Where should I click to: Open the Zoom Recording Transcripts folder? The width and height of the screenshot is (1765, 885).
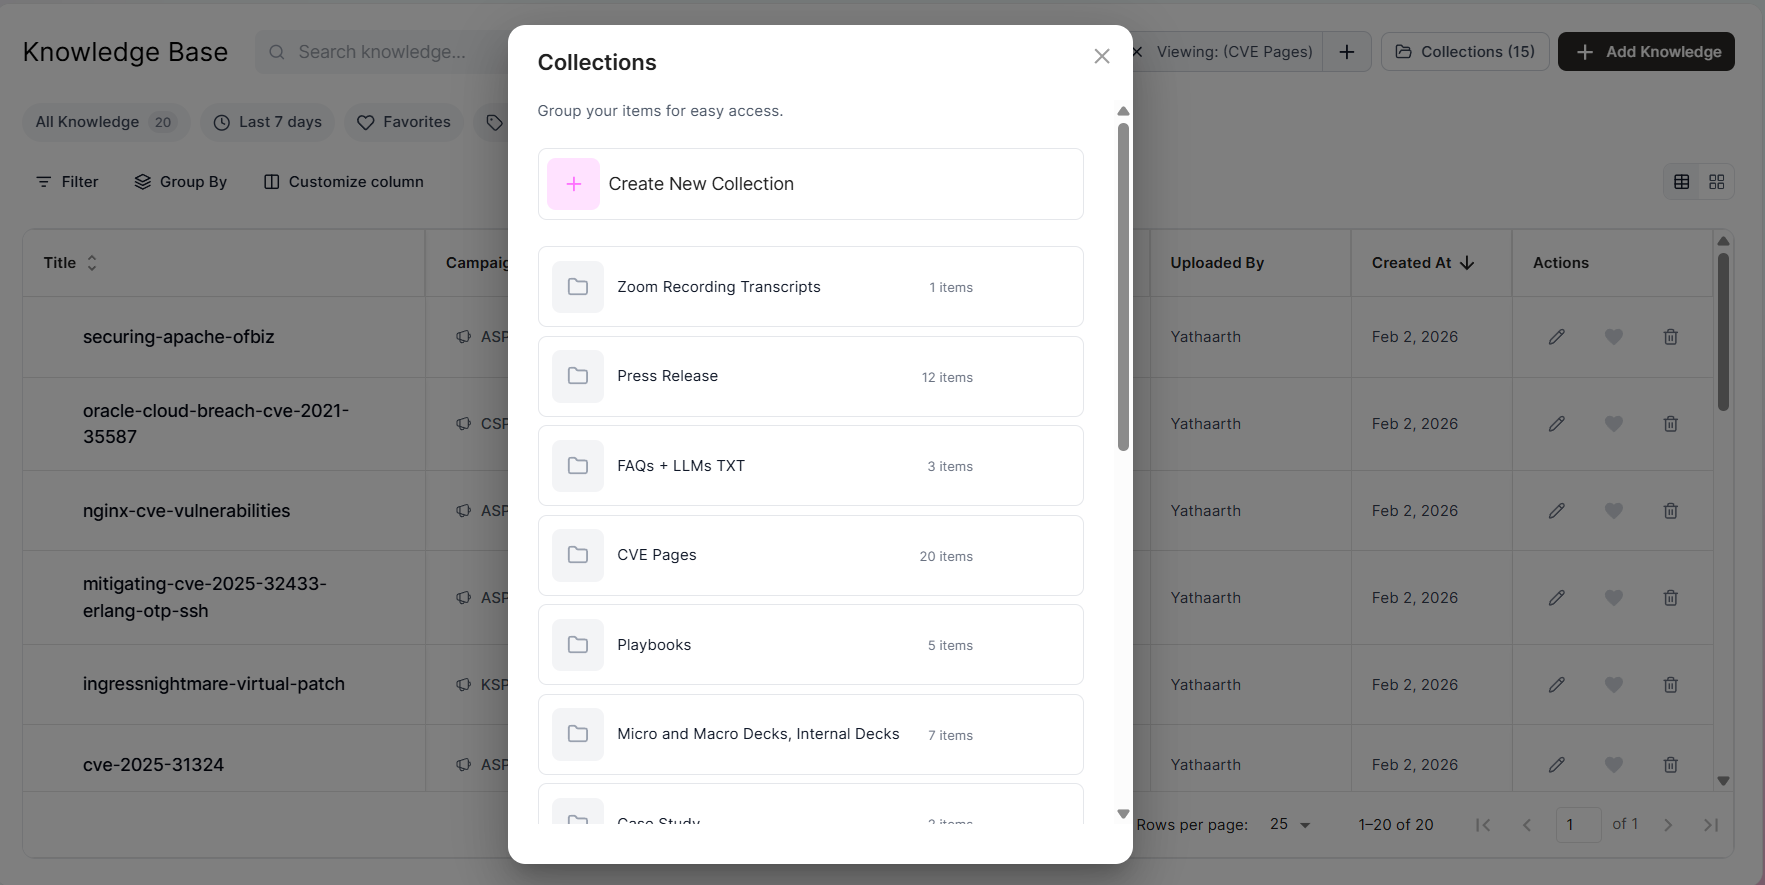[x=810, y=287]
